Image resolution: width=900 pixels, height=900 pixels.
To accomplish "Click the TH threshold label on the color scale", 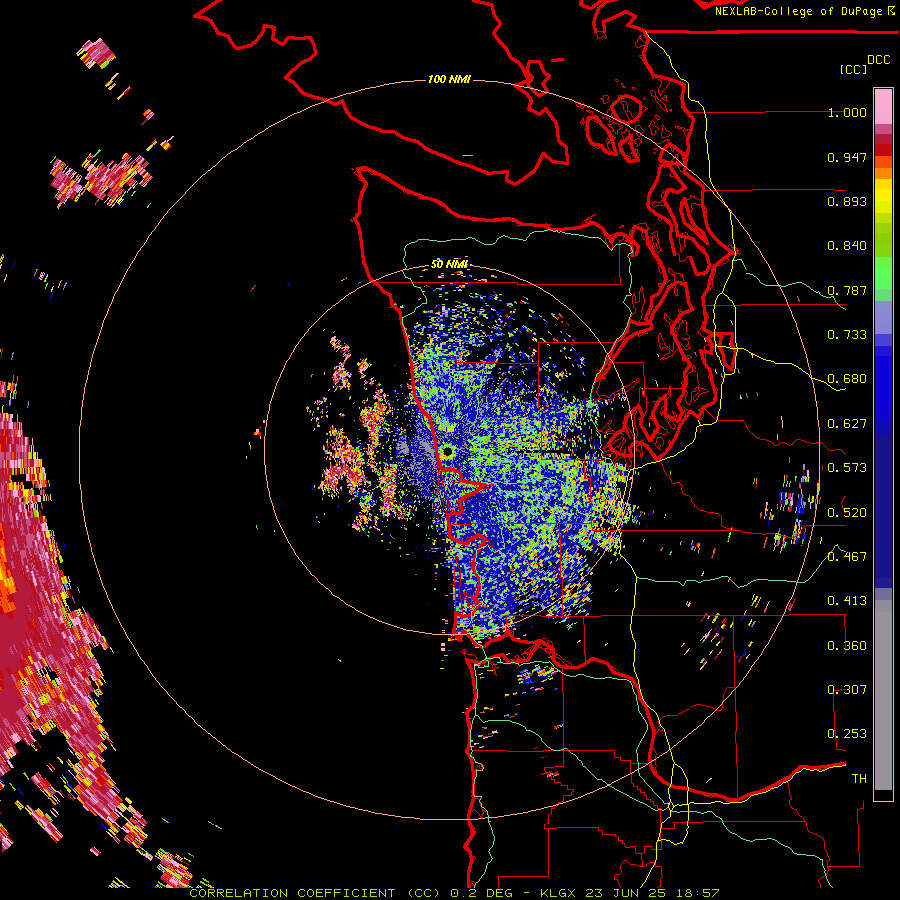I will pos(859,778).
